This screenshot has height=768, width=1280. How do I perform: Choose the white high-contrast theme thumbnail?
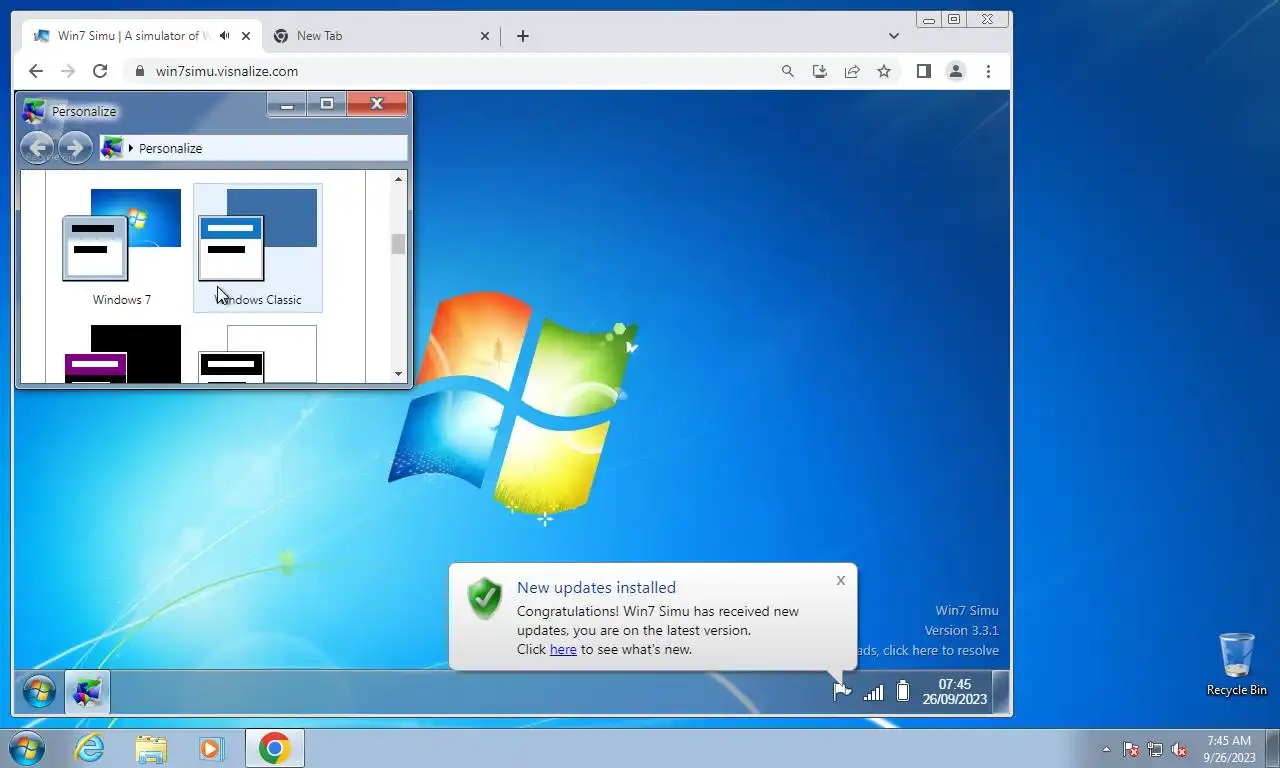258,354
